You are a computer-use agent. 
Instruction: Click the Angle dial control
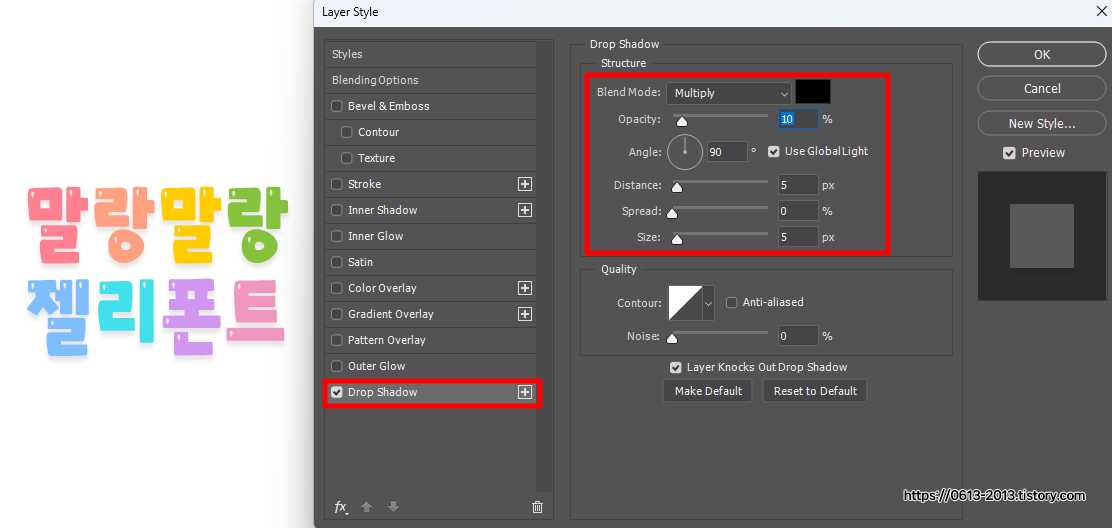click(x=685, y=152)
